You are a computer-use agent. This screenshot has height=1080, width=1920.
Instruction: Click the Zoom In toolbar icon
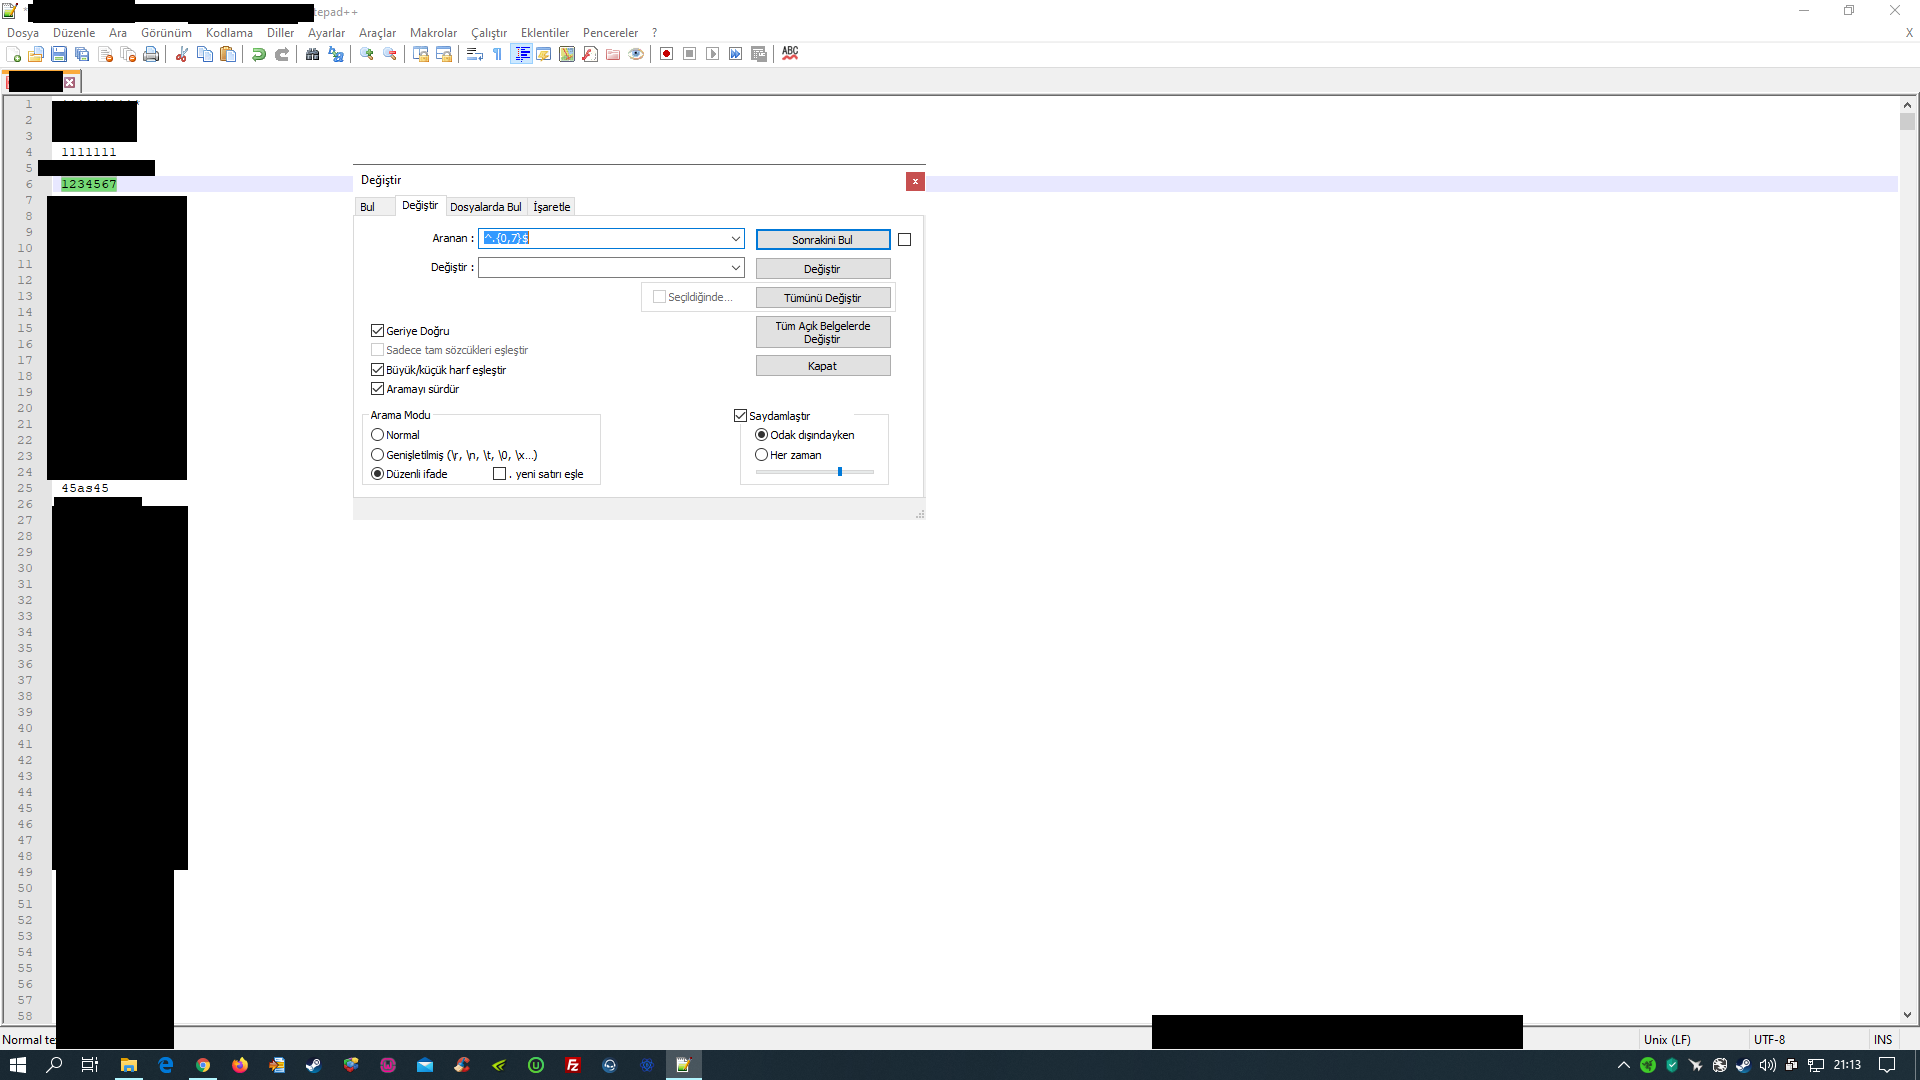[x=367, y=54]
